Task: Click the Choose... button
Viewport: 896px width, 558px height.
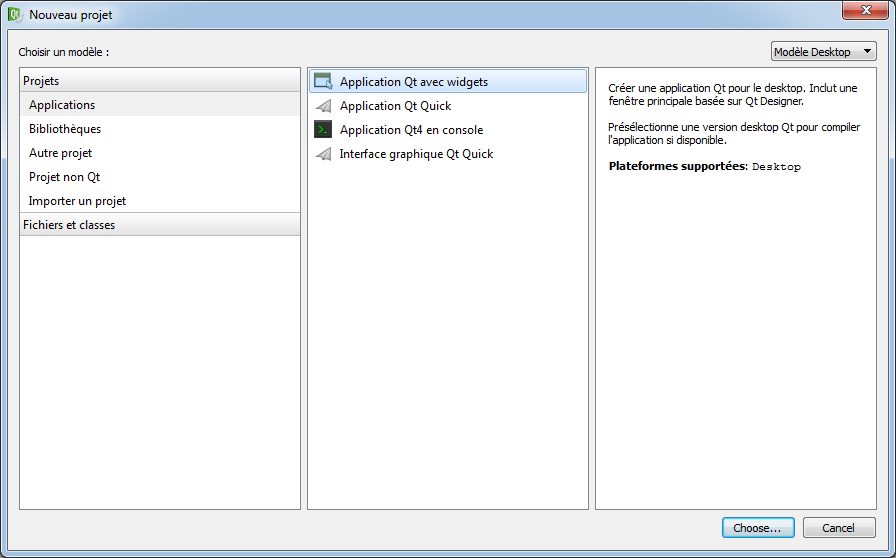Action: 758,528
